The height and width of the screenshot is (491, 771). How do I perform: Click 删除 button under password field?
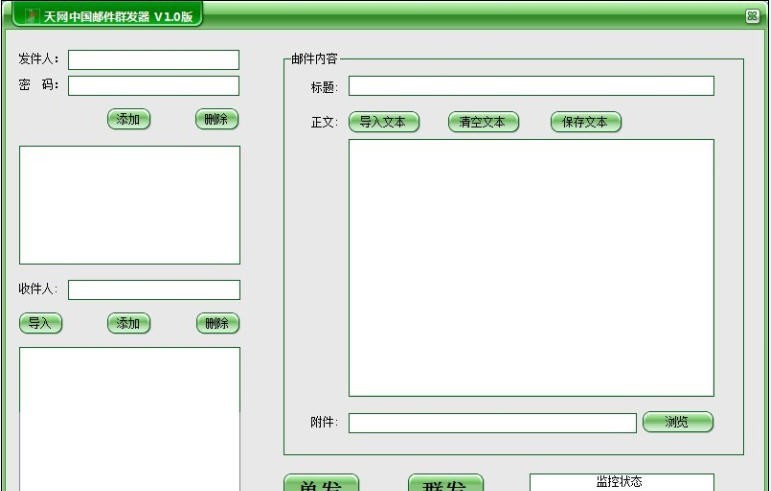click(x=217, y=119)
